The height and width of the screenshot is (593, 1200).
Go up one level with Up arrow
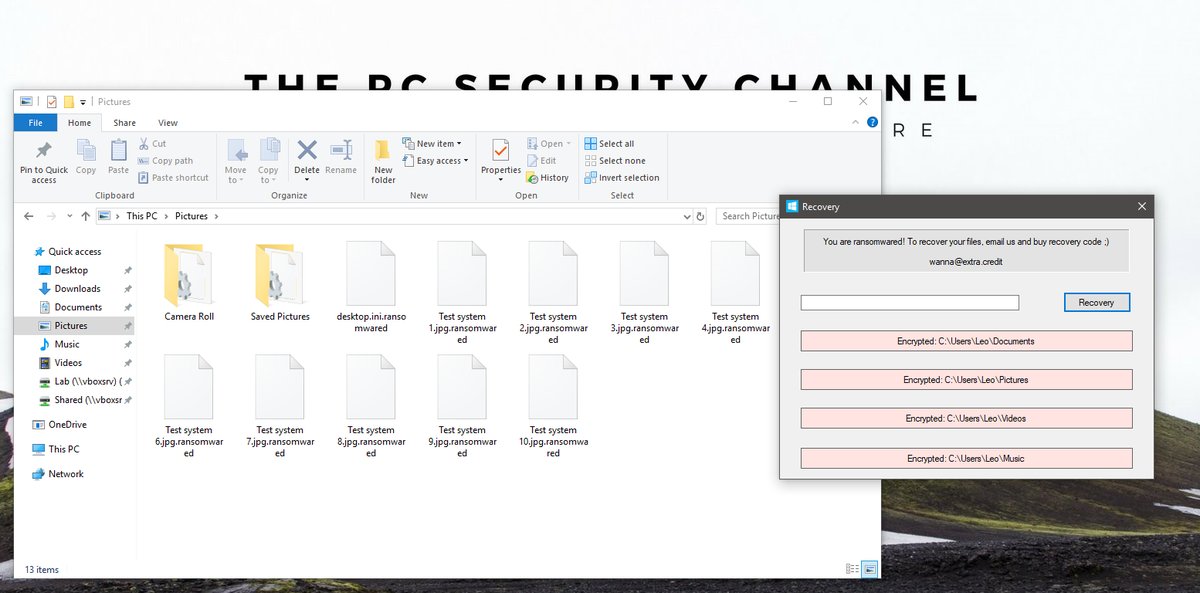click(86, 216)
